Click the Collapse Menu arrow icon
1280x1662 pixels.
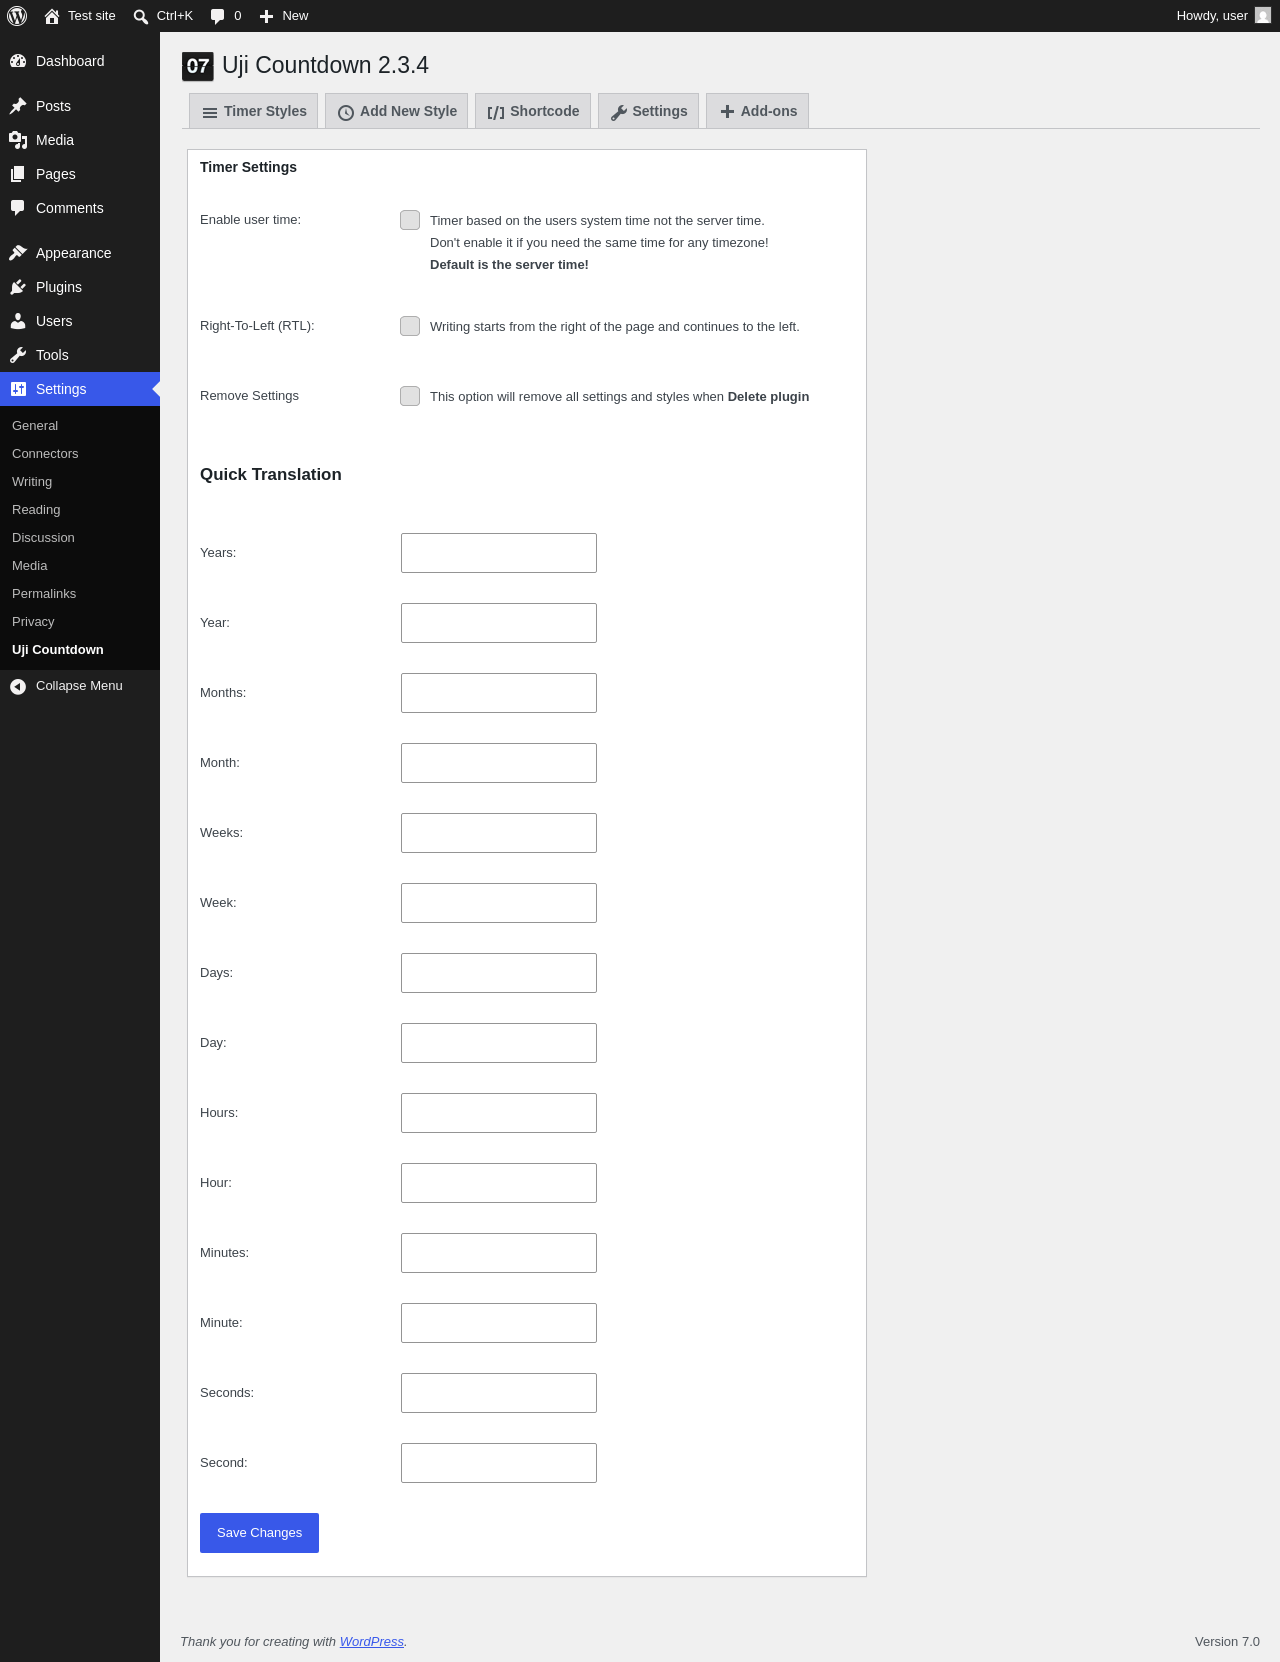click(x=18, y=686)
